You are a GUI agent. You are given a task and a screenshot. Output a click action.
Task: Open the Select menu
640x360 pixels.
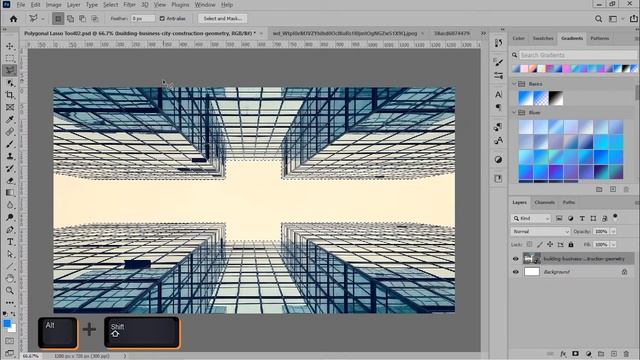coord(110,5)
